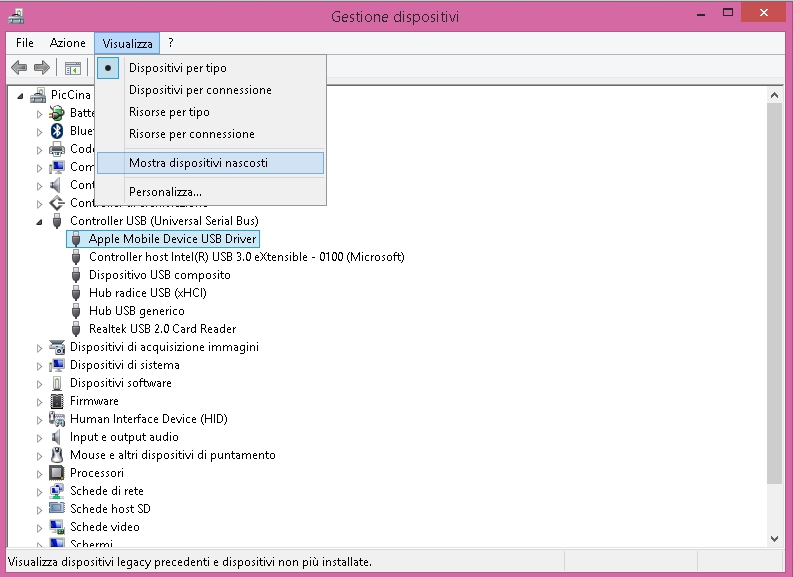Open Personalizza... from the Visualizza menu
793x577 pixels.
click(165, 192)
